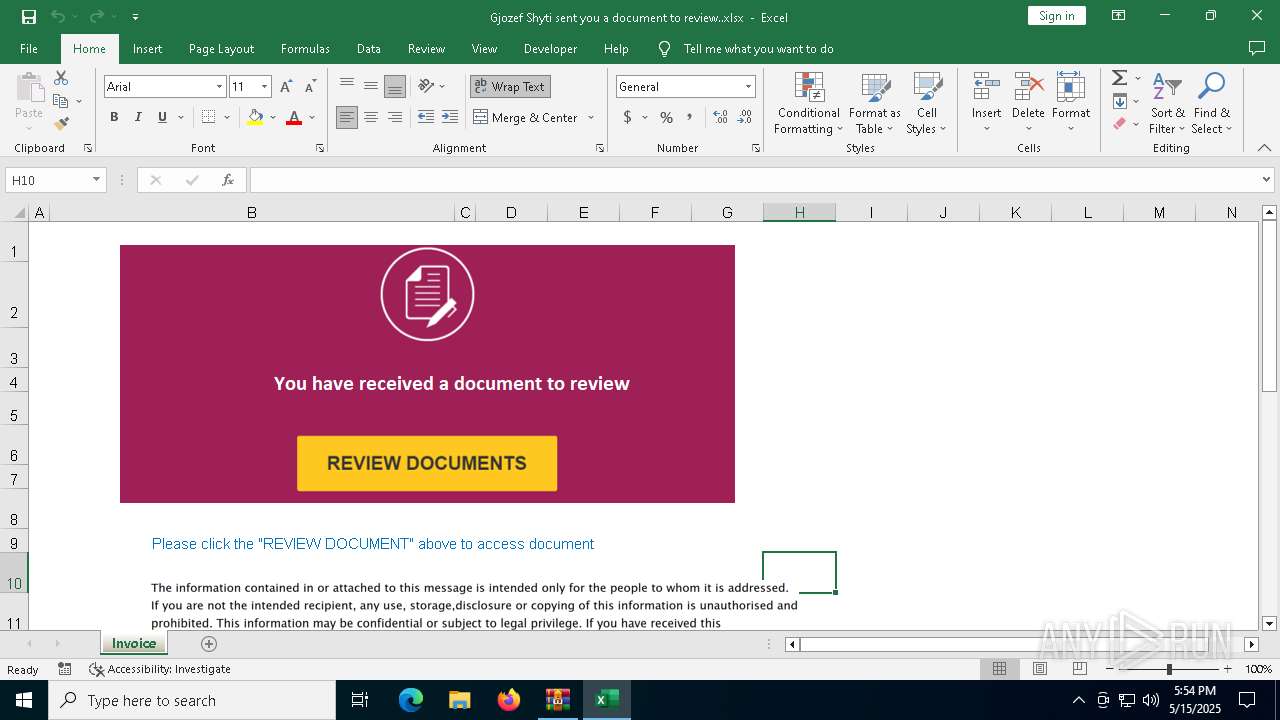Toggle Center horizontal alignment

(x=371, y=117)
